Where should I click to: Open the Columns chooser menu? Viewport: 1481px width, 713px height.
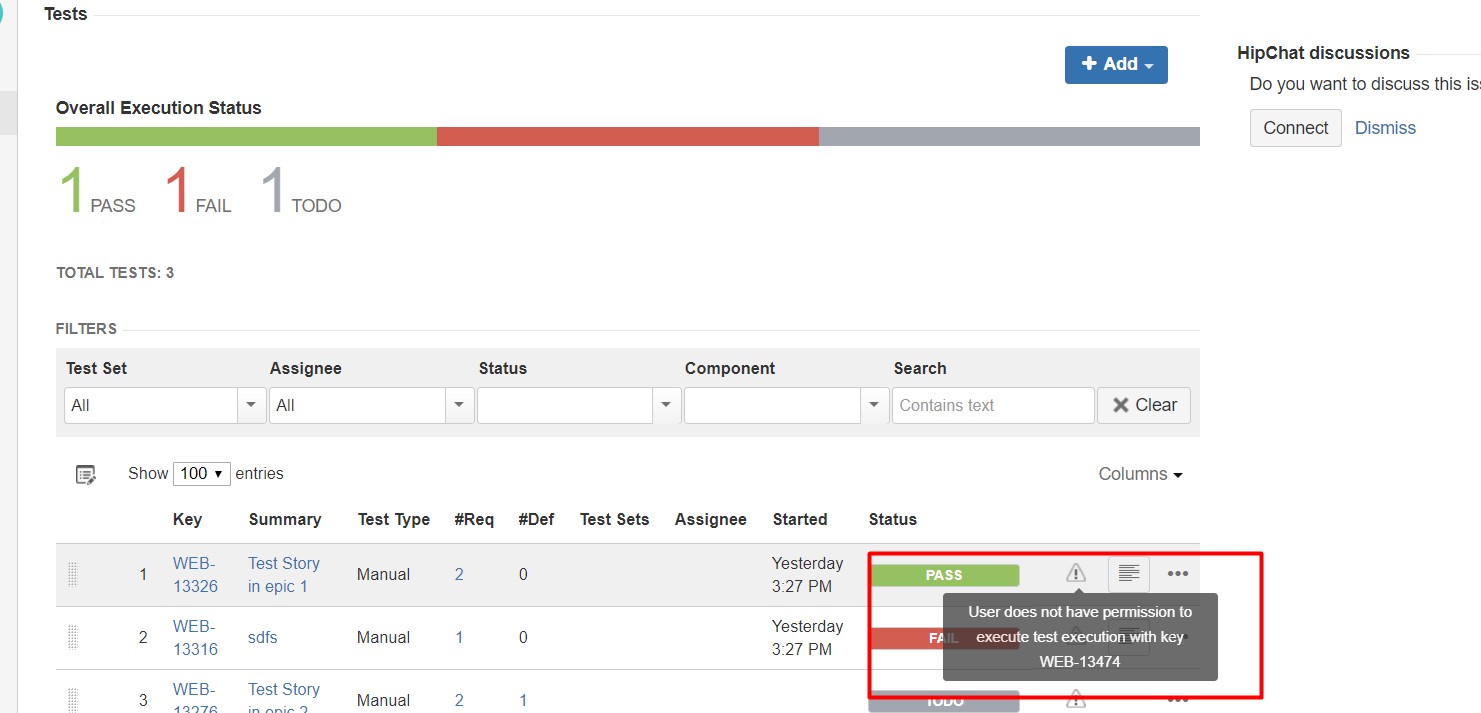1140,474
